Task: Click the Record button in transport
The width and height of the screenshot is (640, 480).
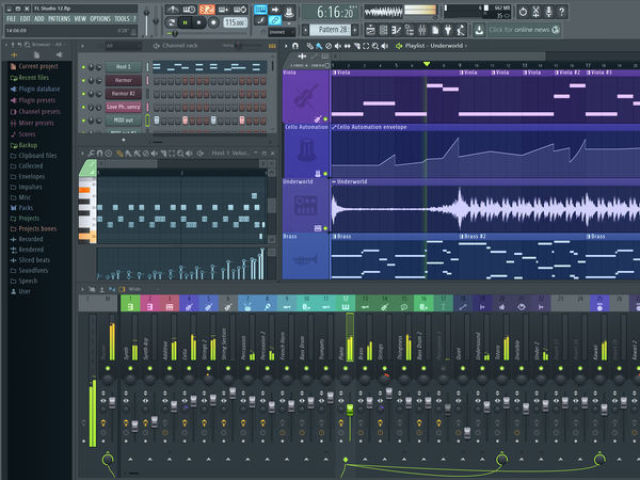Action: [213, 23]
